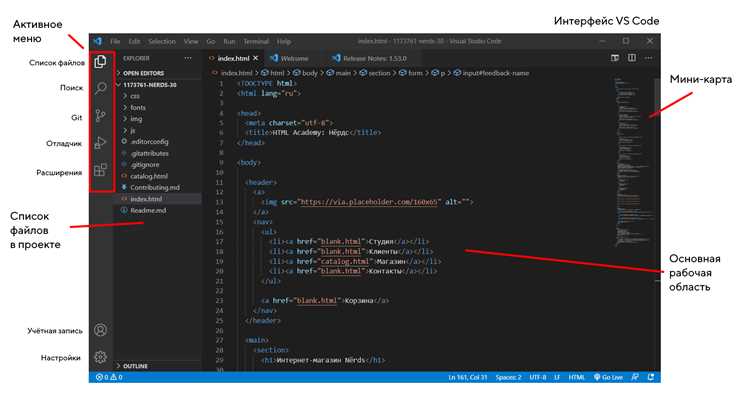Open the Go menu
Screen dimensions: 750x397
tap(211, 42)
